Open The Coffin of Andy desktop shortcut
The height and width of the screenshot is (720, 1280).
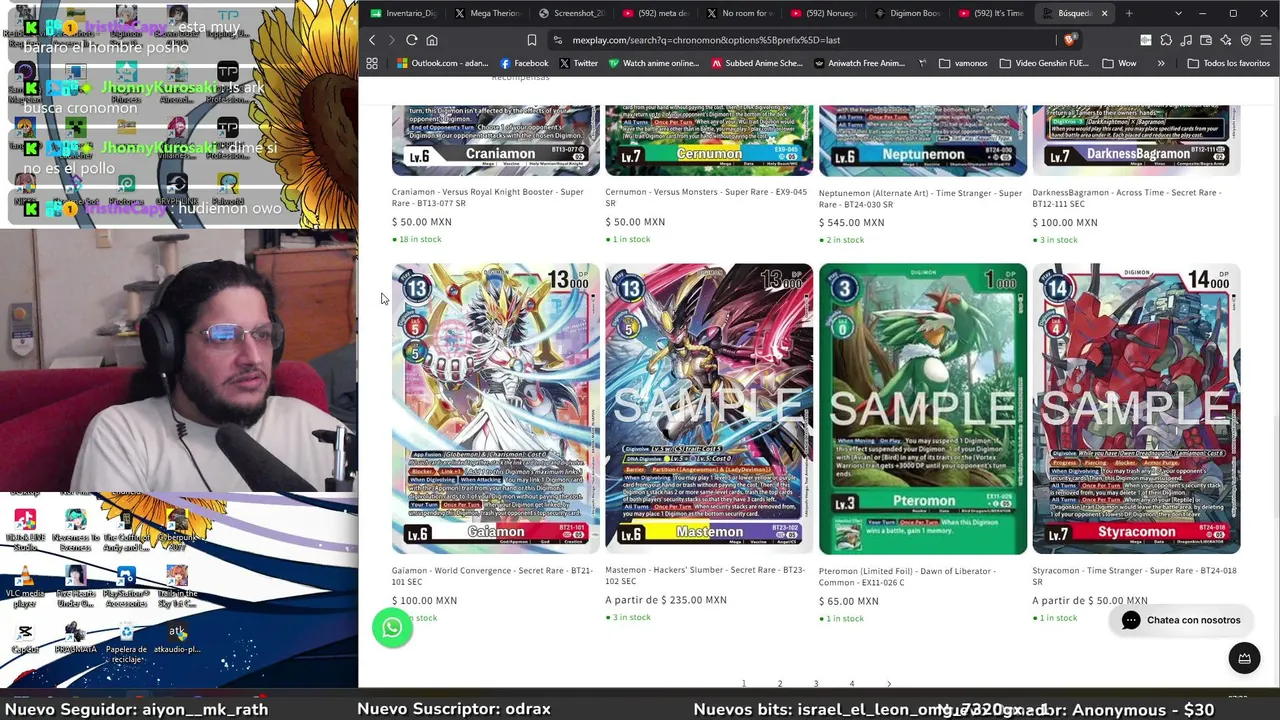click(x=126, y=532)
